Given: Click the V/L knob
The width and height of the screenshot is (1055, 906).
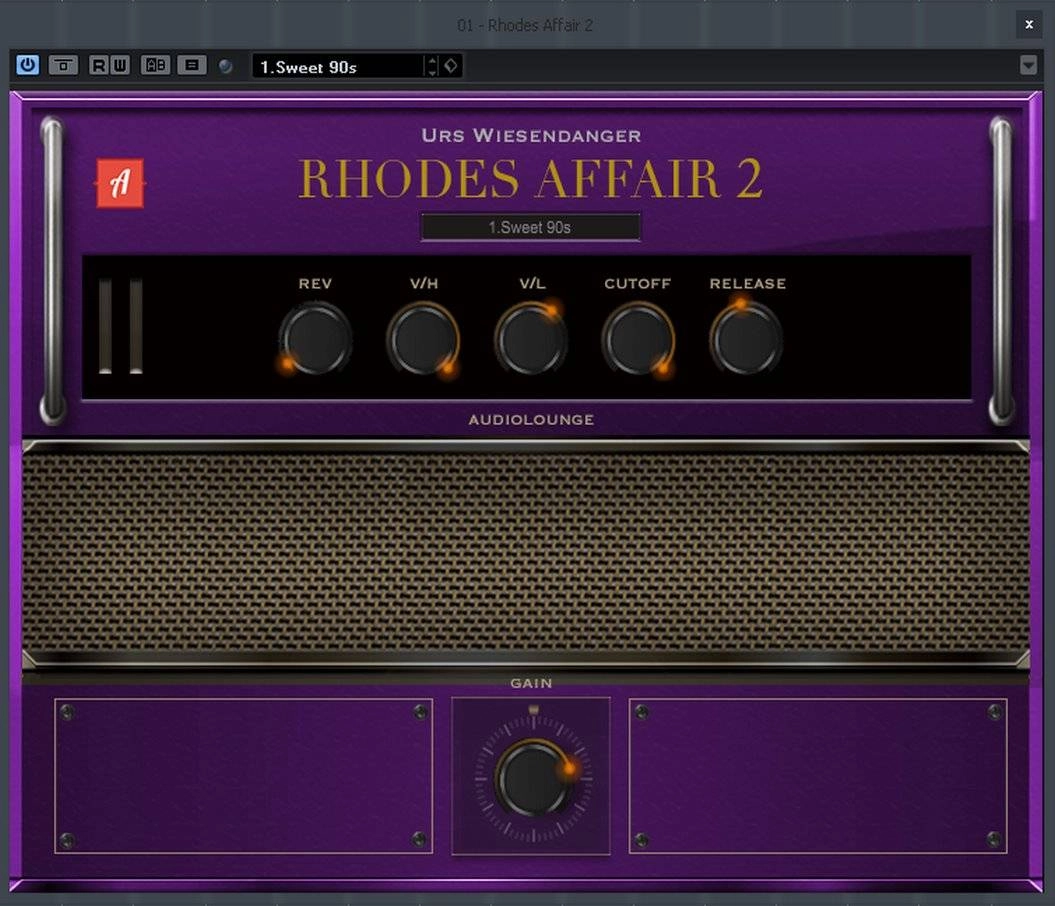Looking at the screenshot, I should [x=530, y=339].
